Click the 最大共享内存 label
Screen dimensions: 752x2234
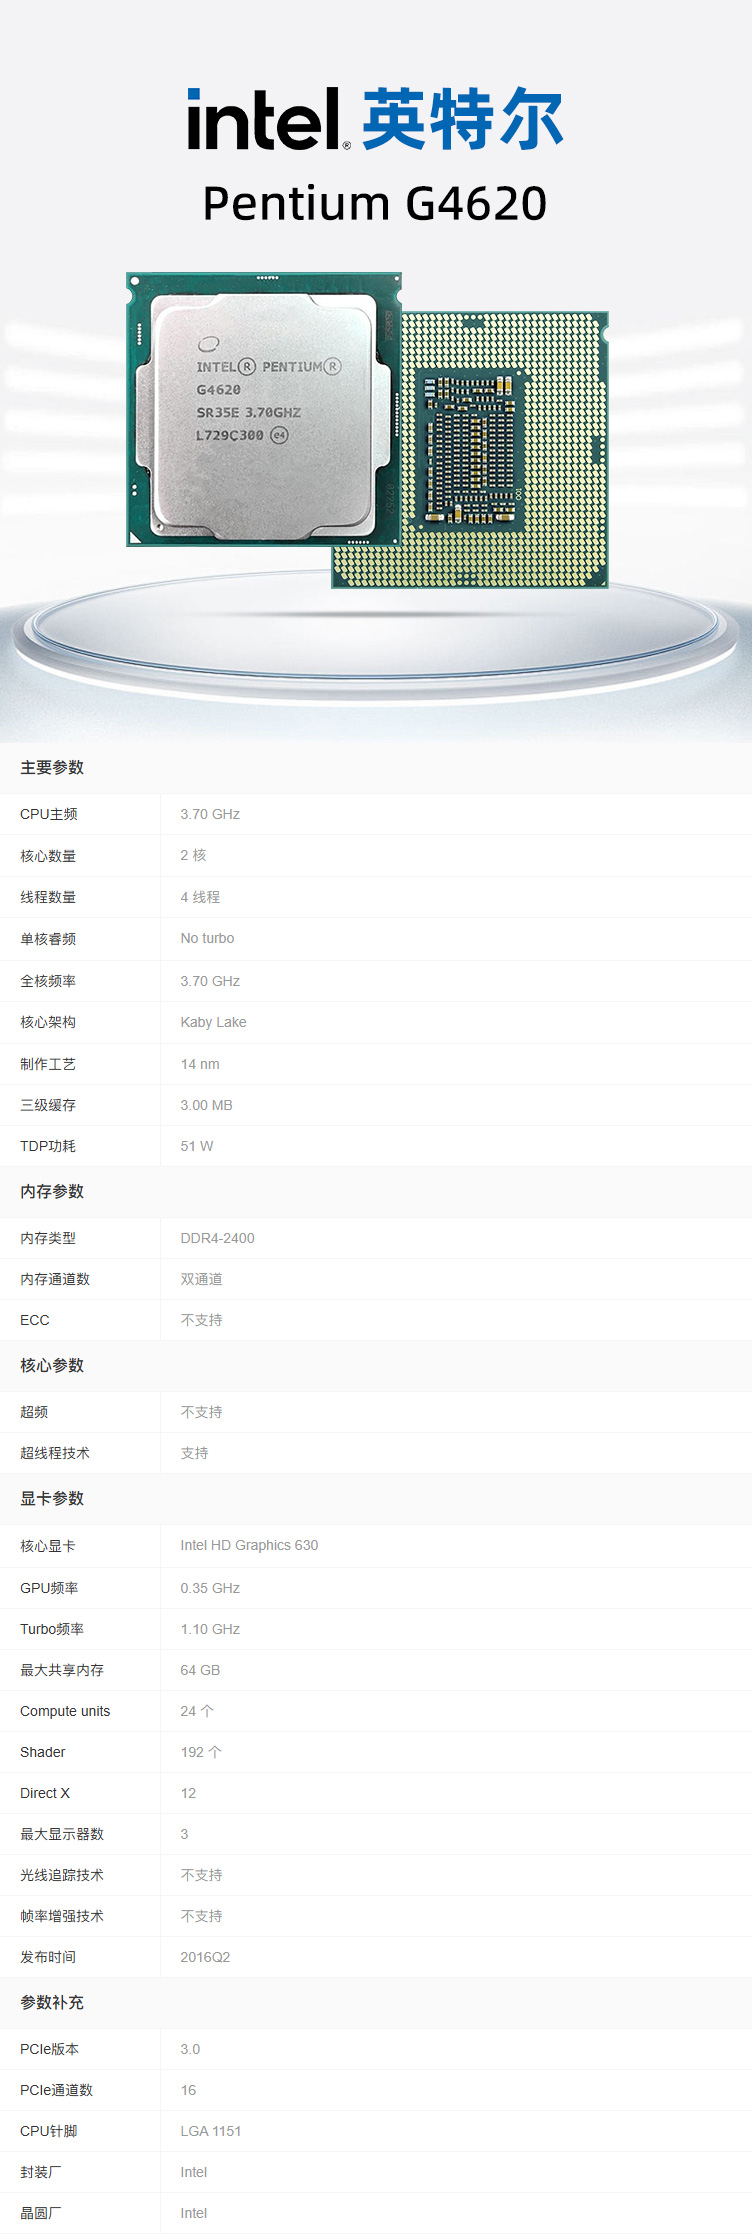coord(62,1670)
